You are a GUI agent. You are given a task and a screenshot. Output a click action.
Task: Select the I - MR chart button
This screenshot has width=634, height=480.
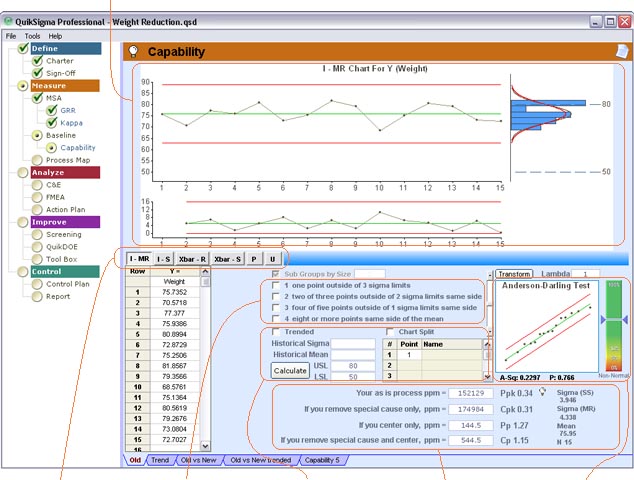pyautogui.click(x=139, y=259)
